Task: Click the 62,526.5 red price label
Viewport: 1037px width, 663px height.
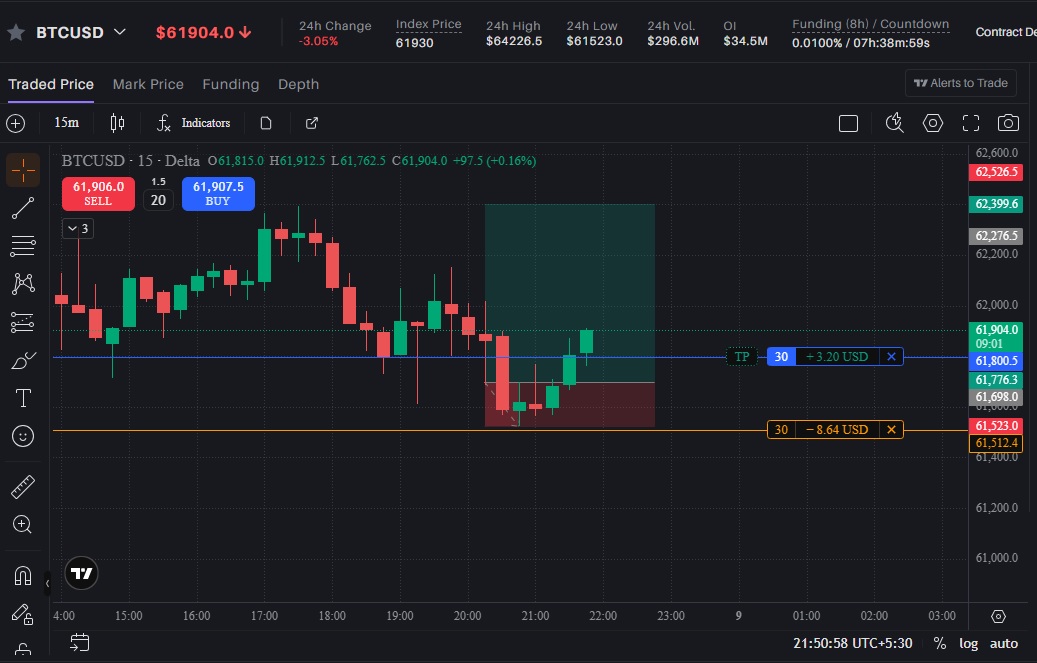Action: click(x=996, y=172)
